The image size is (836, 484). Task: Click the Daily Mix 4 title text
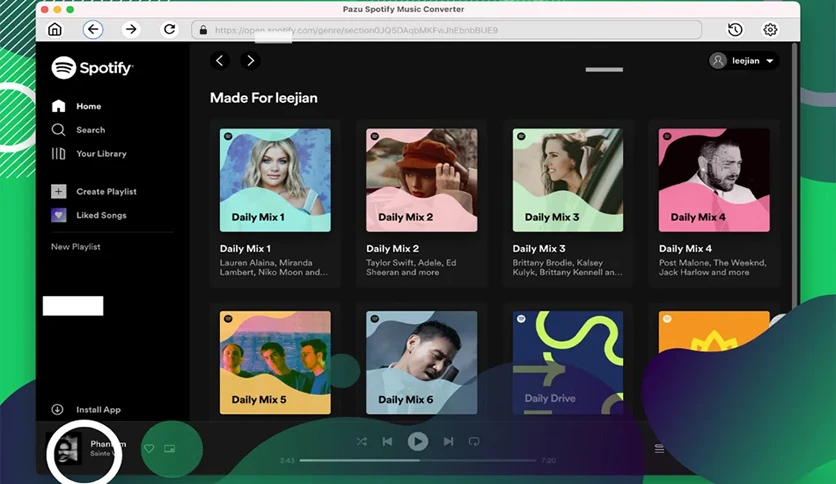click(685, 248)
